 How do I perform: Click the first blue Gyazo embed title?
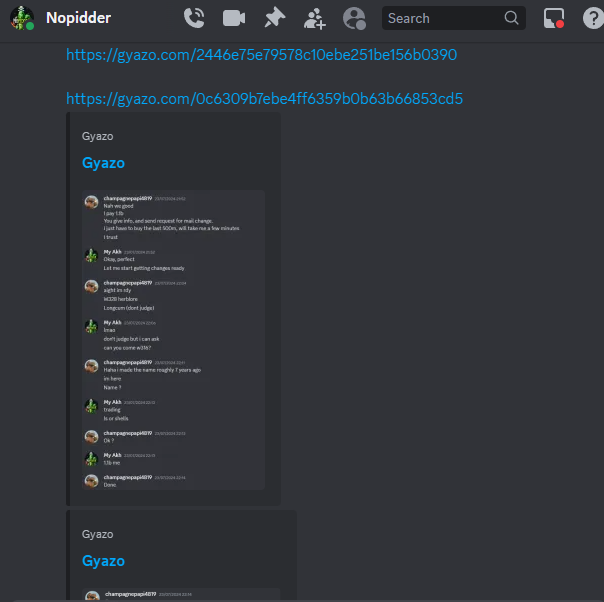103,163
